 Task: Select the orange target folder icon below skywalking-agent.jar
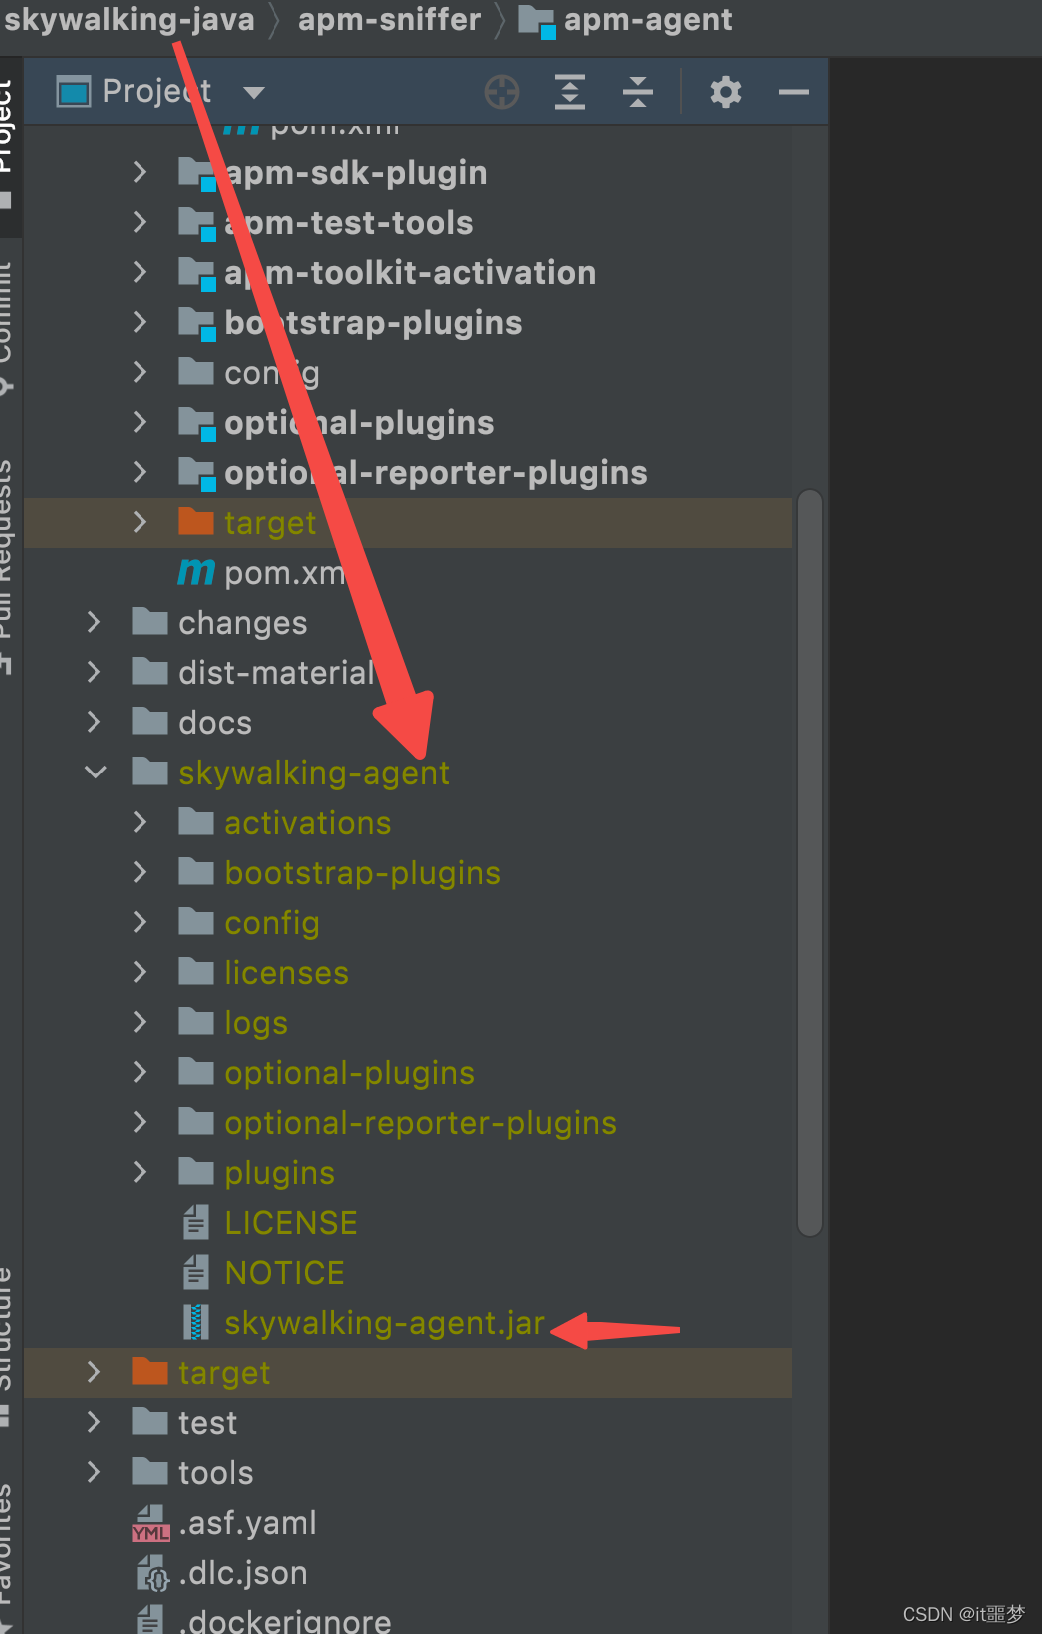pyautogui.click(x=150, y=1371)
